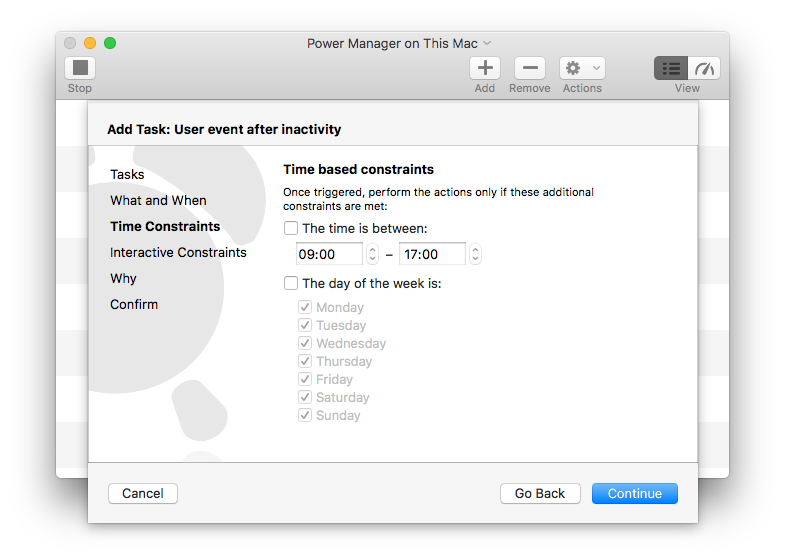Screen dimensions: 785x558
Task: Toggle the Friday checkbox
Action: [x=305, y=379]
